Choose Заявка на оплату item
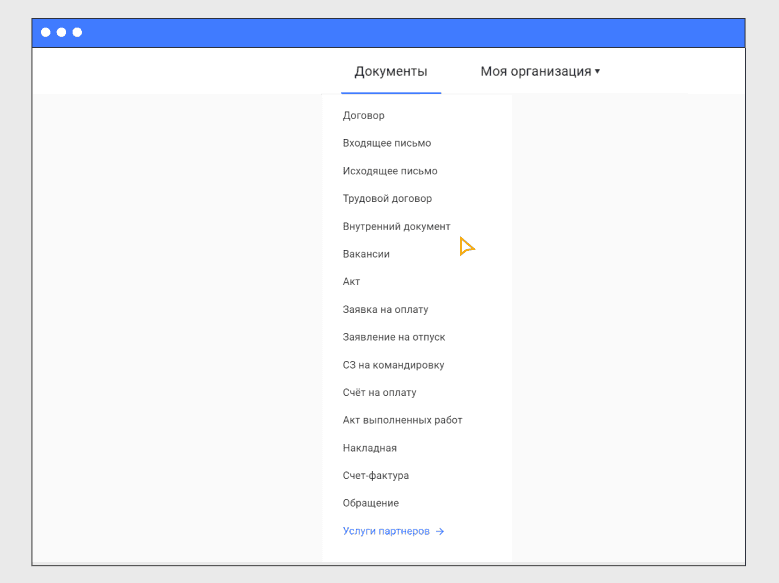The width and height of the screenshot is (779, 583). click(x=385, y=309)
